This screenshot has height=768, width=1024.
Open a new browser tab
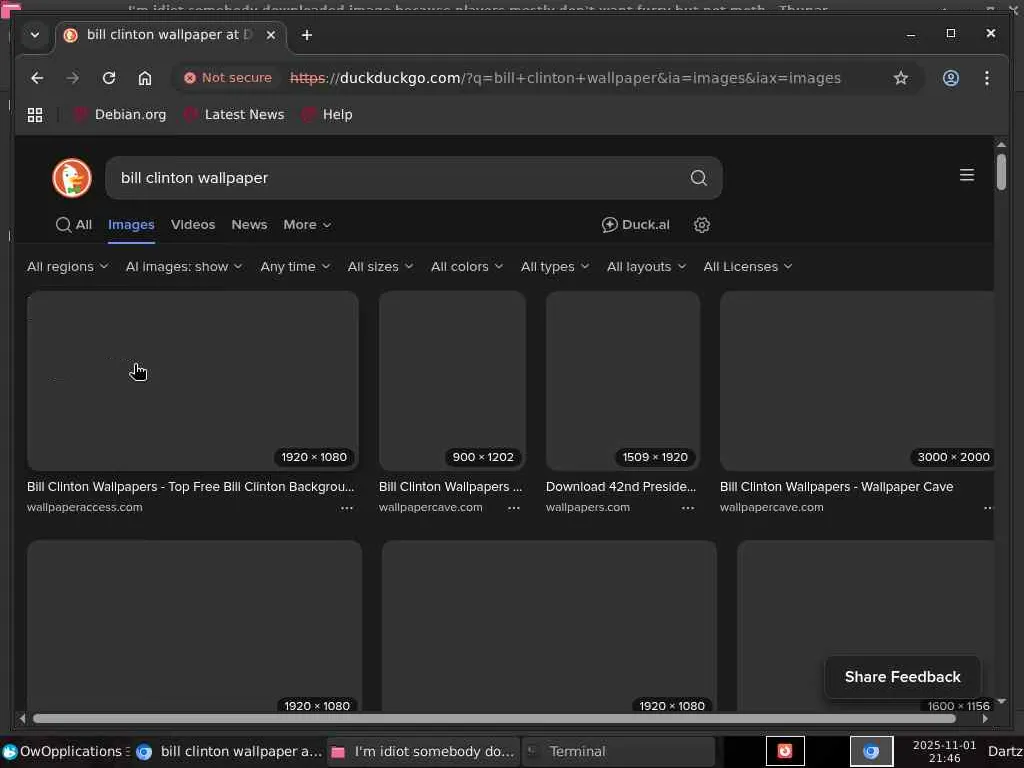306,35
